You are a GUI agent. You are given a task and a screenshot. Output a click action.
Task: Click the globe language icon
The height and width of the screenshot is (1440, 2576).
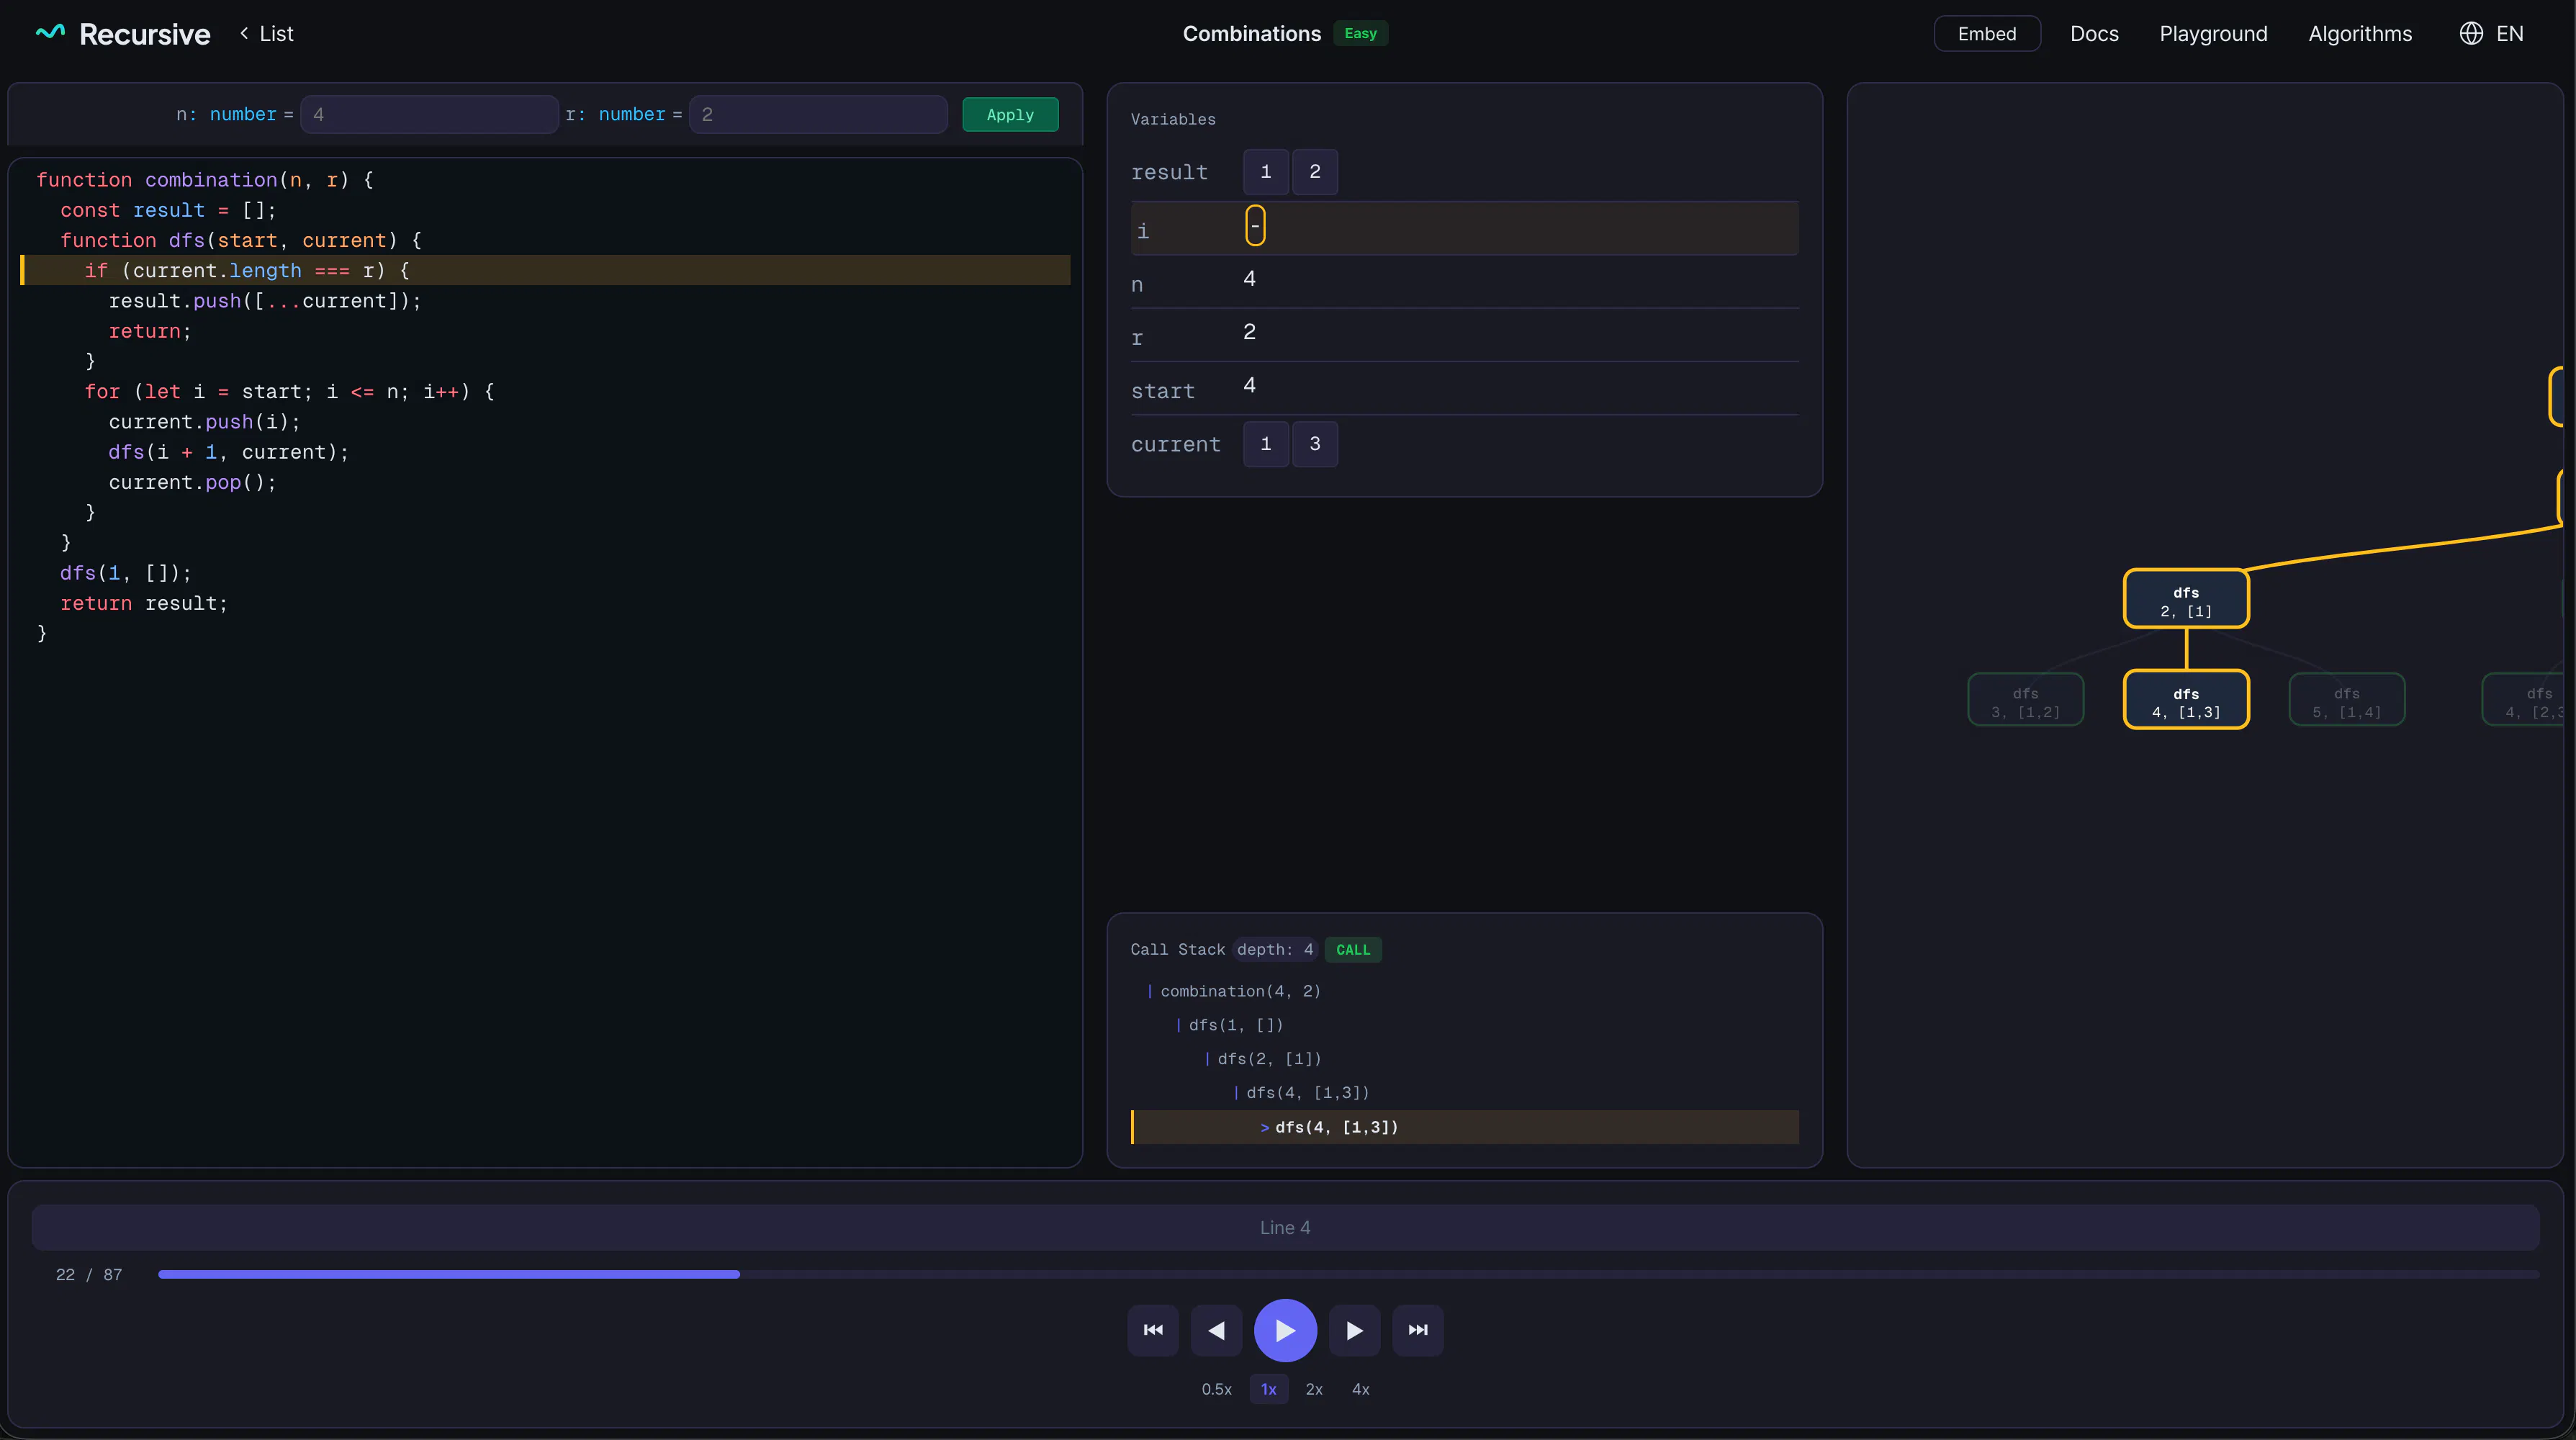(2470, 33)
